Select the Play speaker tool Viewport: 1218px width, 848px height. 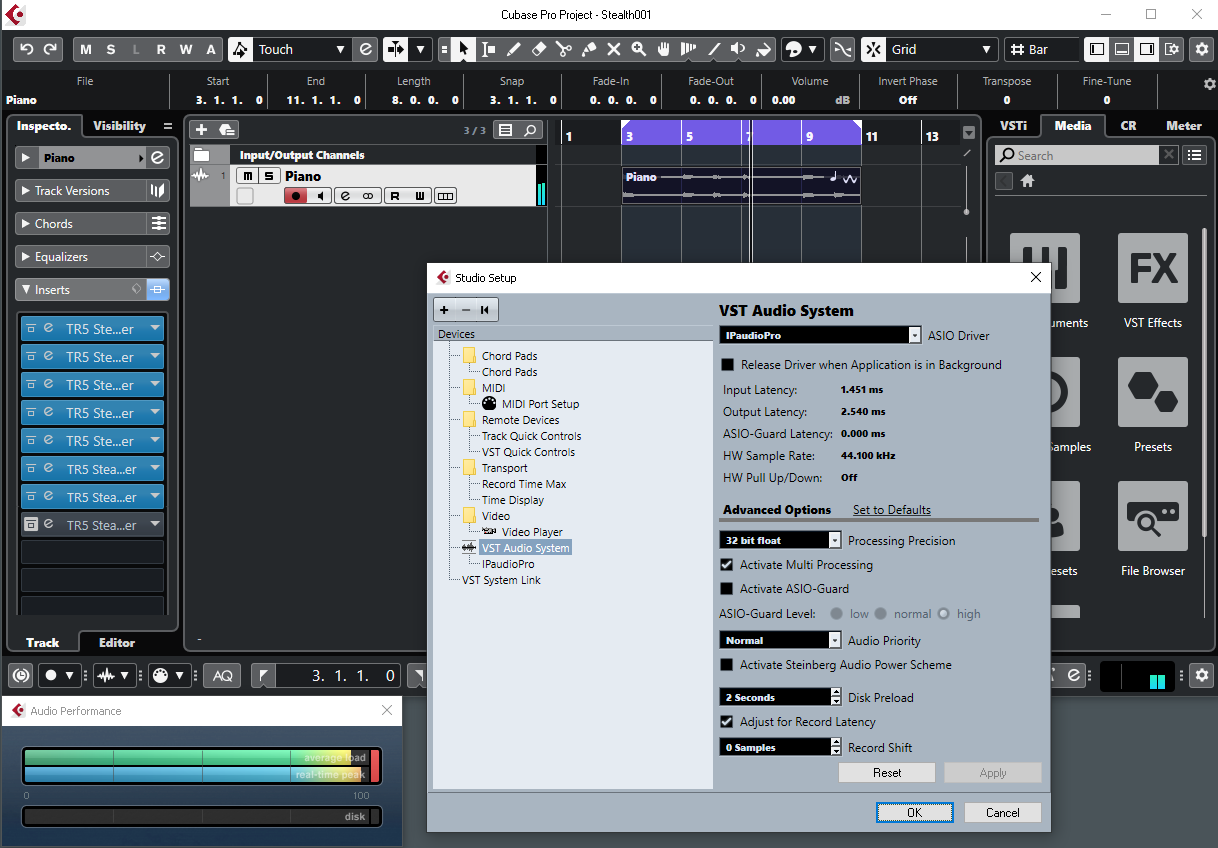coord(738,49)
